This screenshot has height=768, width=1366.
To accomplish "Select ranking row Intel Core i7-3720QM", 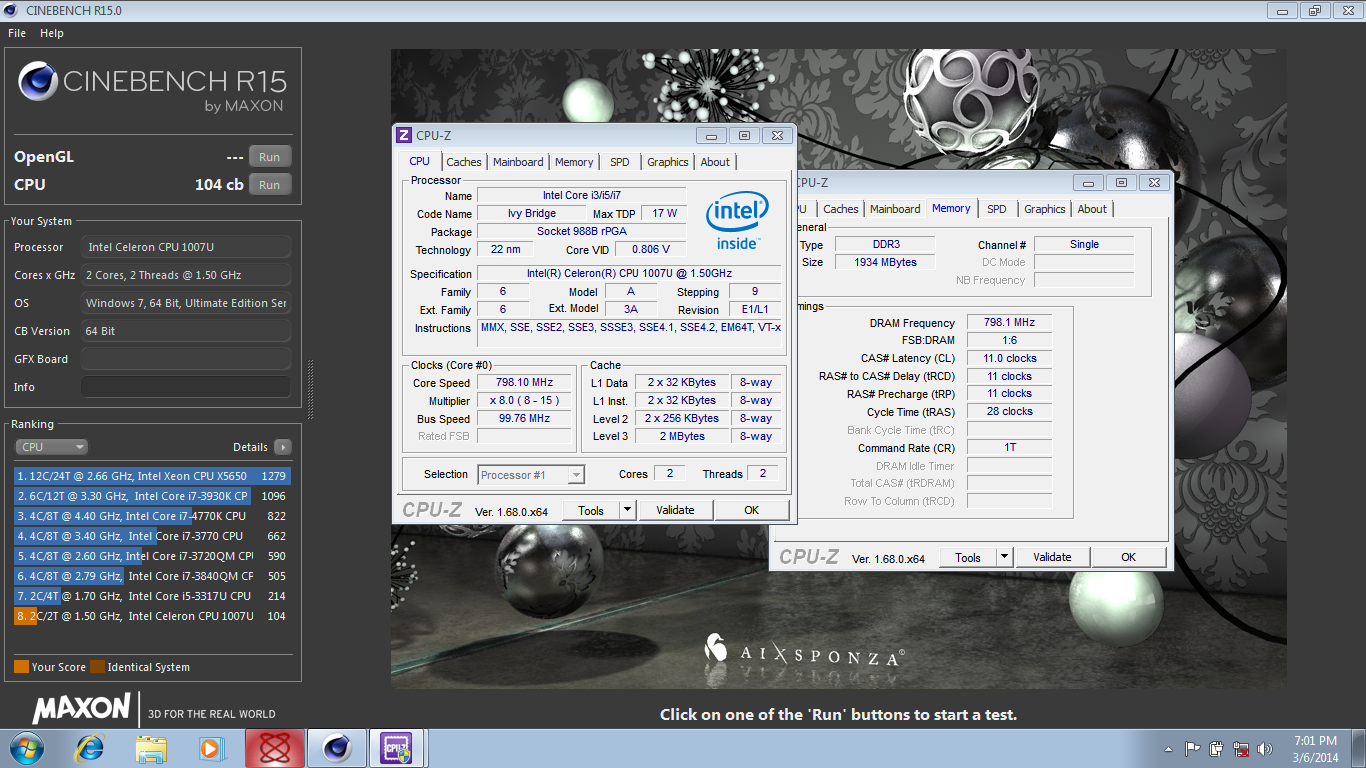I will [x=152, y=556].
